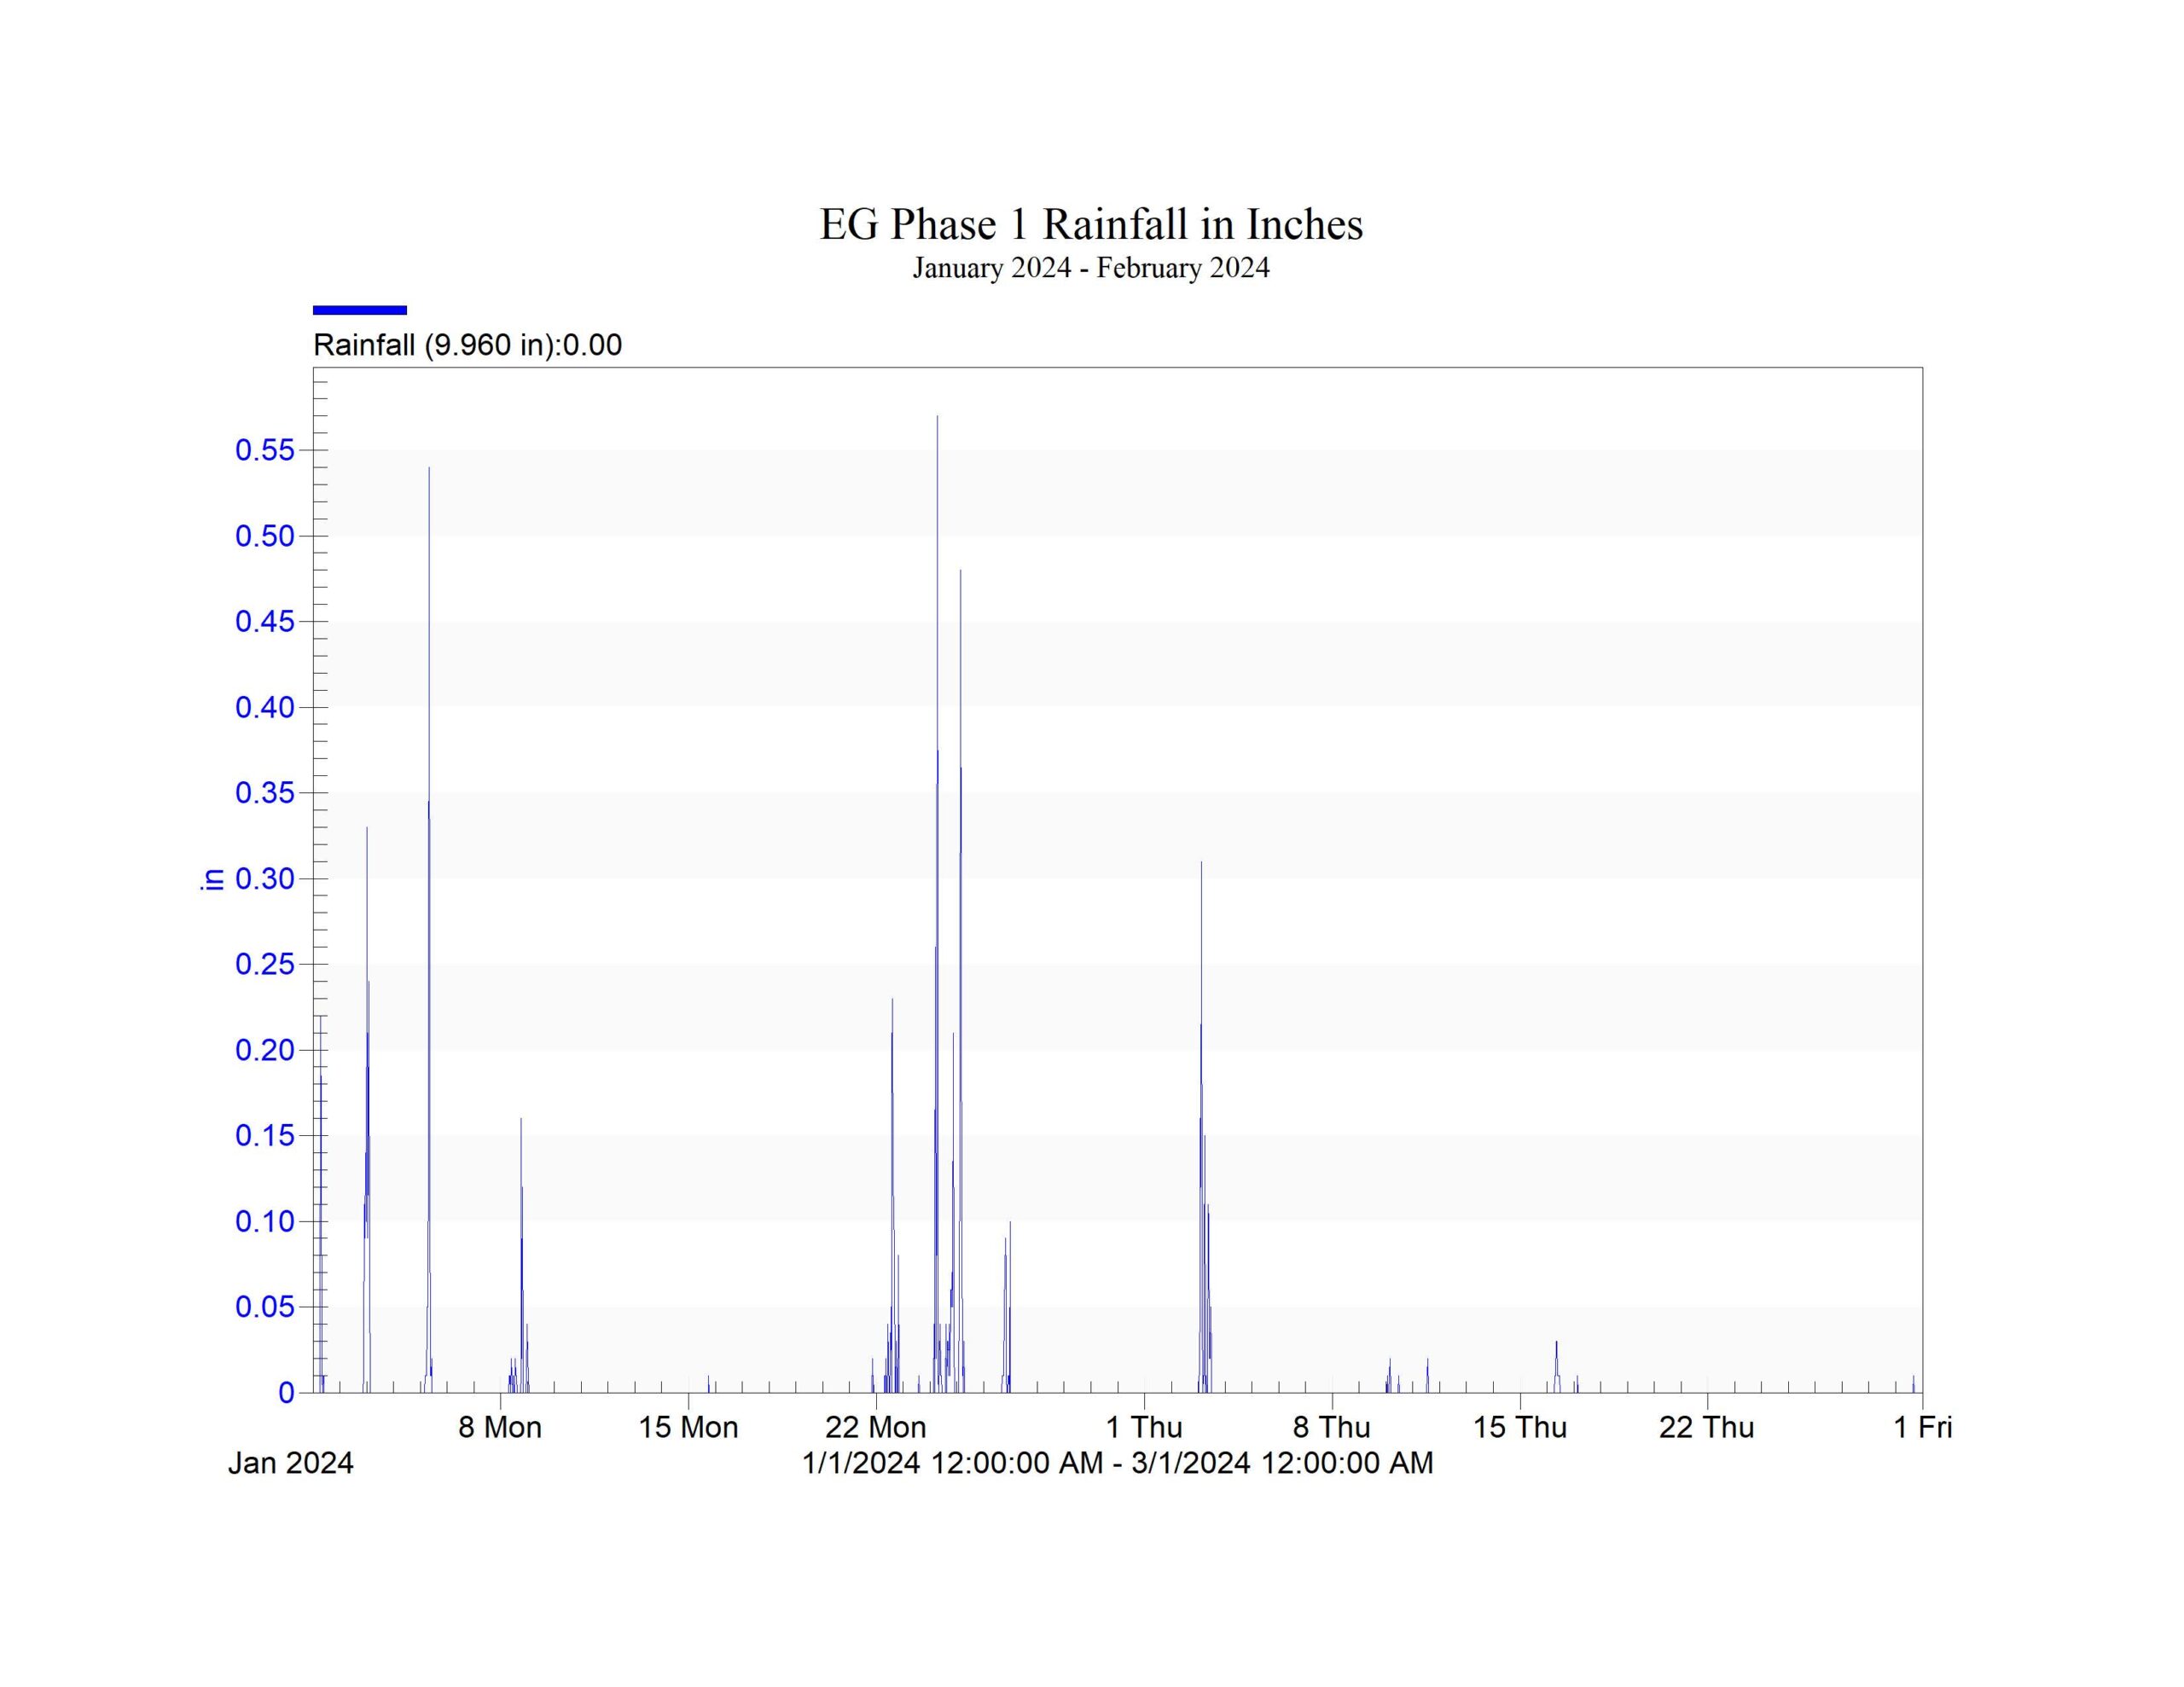Click the '1 Fri' x-axis date label
The image size is (2184, 1687).
(1923, 1427)
